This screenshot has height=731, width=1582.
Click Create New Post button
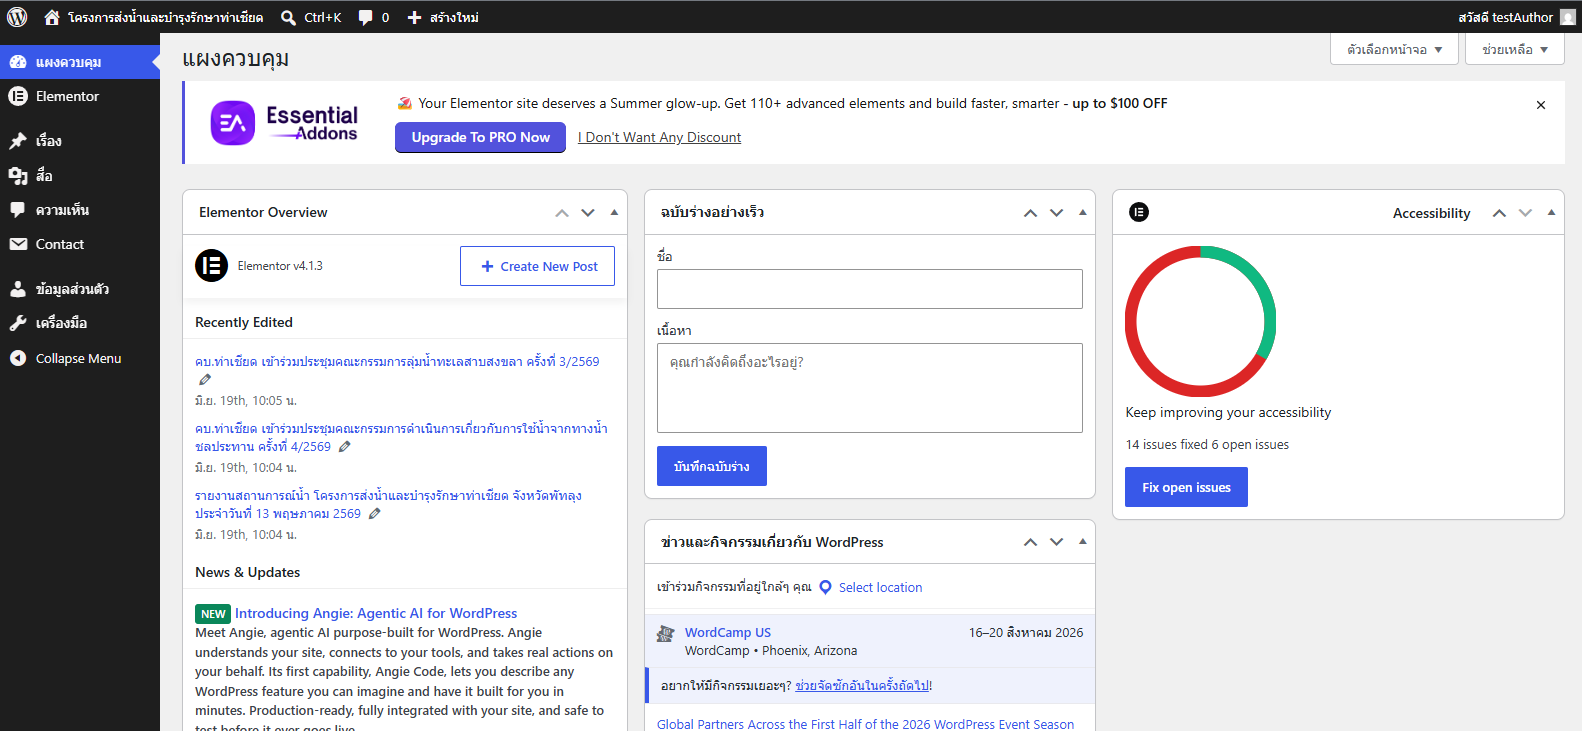pyautogui.click(x=537, y=266)
